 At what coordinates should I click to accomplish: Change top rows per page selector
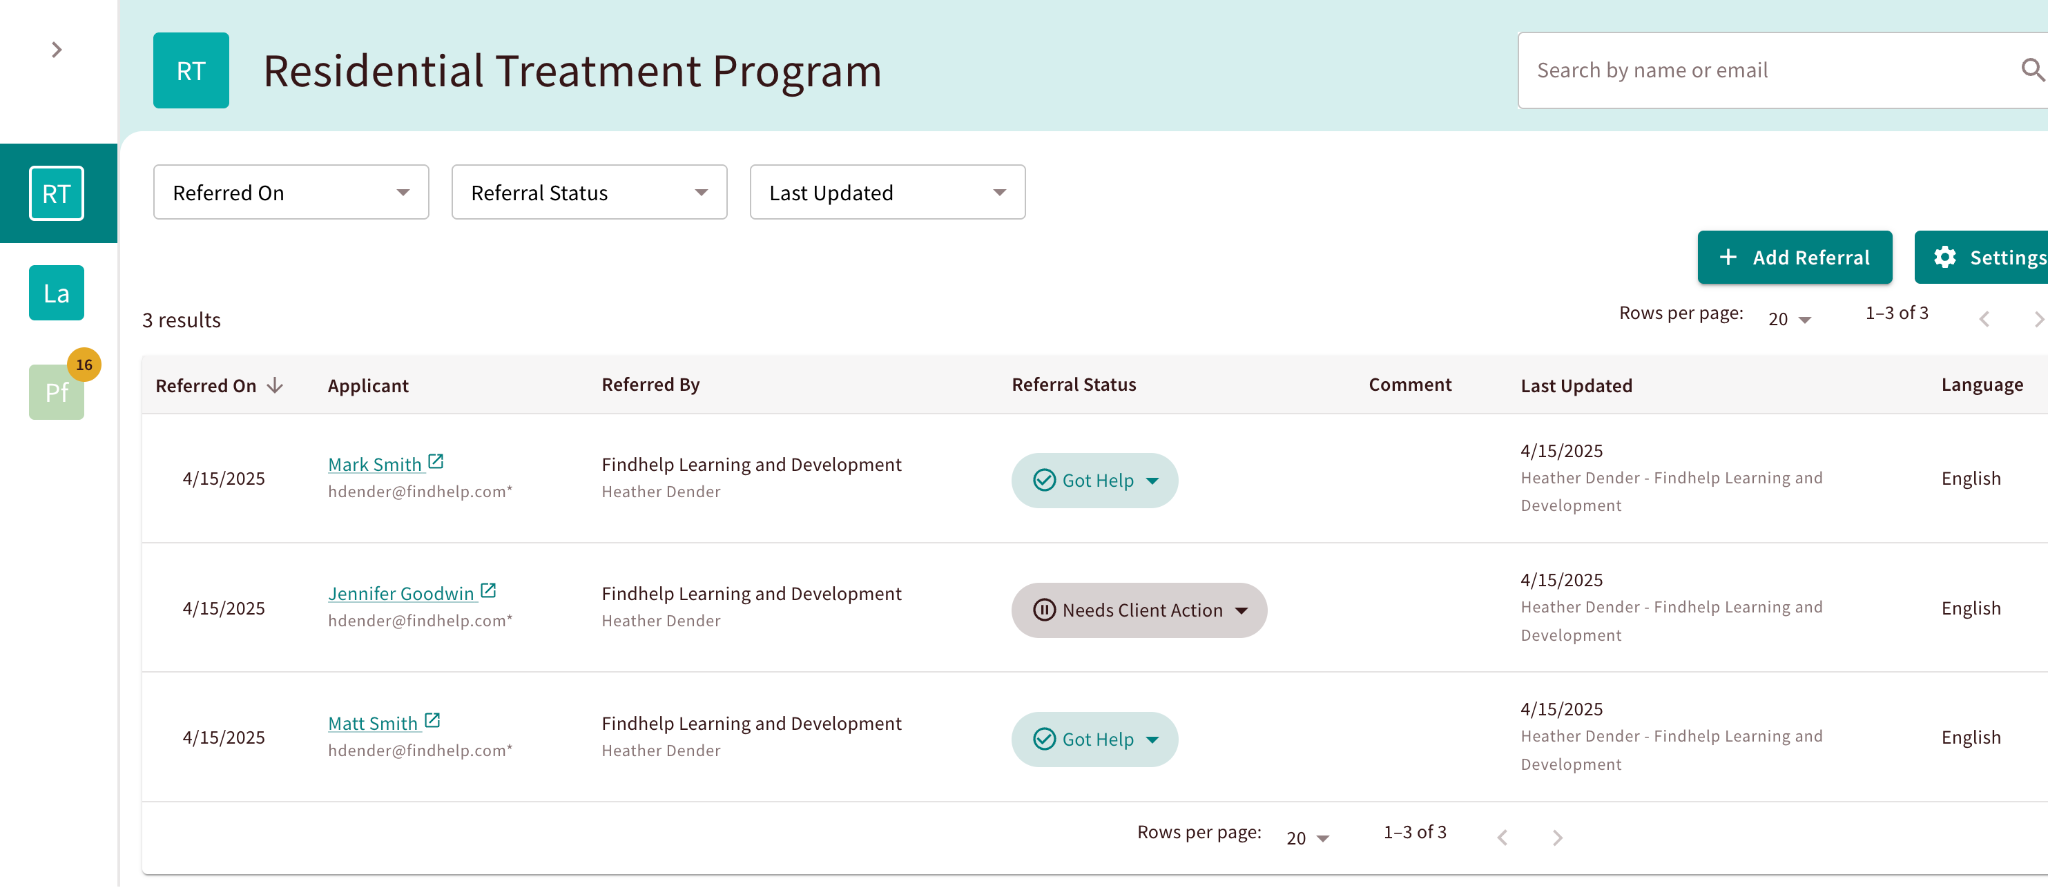pos(1789,319)
